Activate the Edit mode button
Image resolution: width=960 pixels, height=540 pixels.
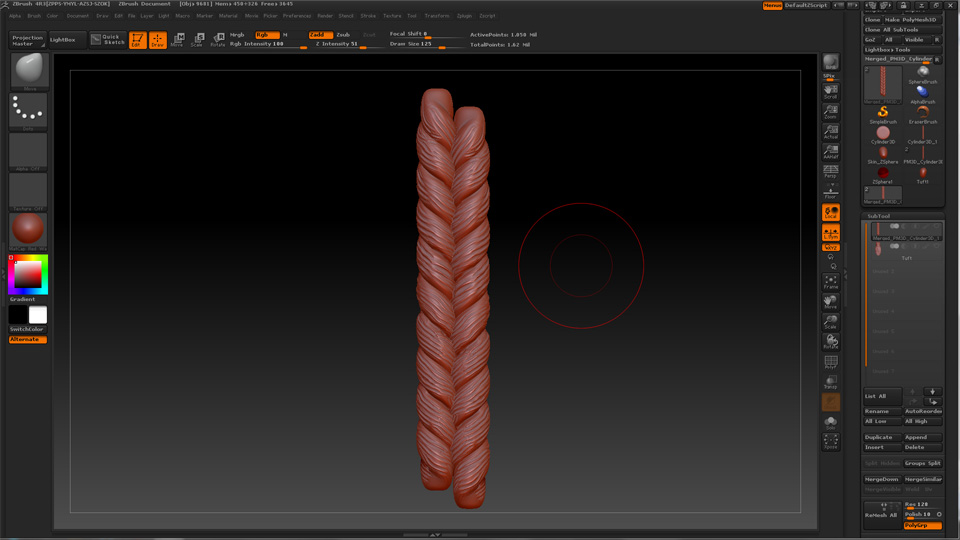tap(137, 40)
